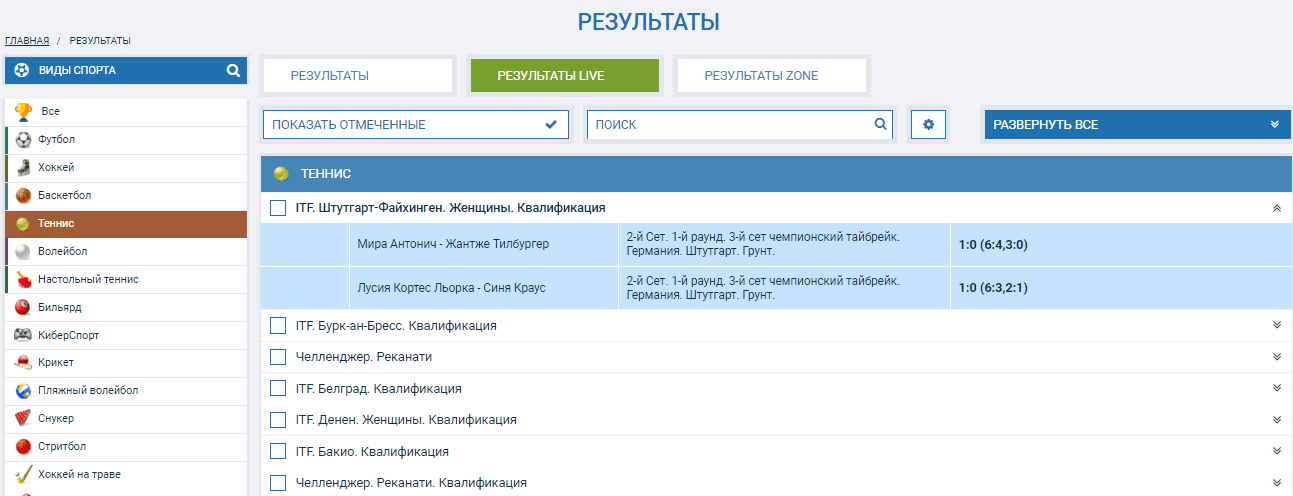Click the field hockey stick icon
Image resolution: width=1293 pixels, height=496 pixels.
pos(23,475)
